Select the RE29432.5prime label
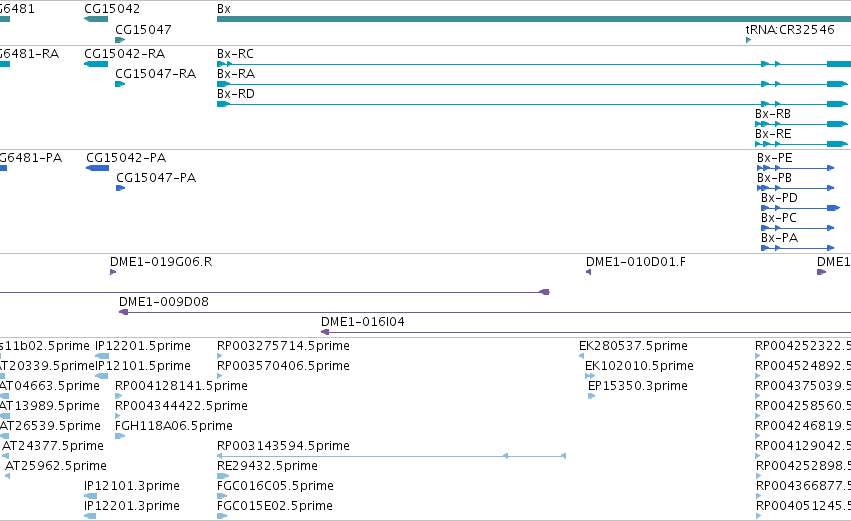This screenshot has width=851, height=521. tap(267, 466)
